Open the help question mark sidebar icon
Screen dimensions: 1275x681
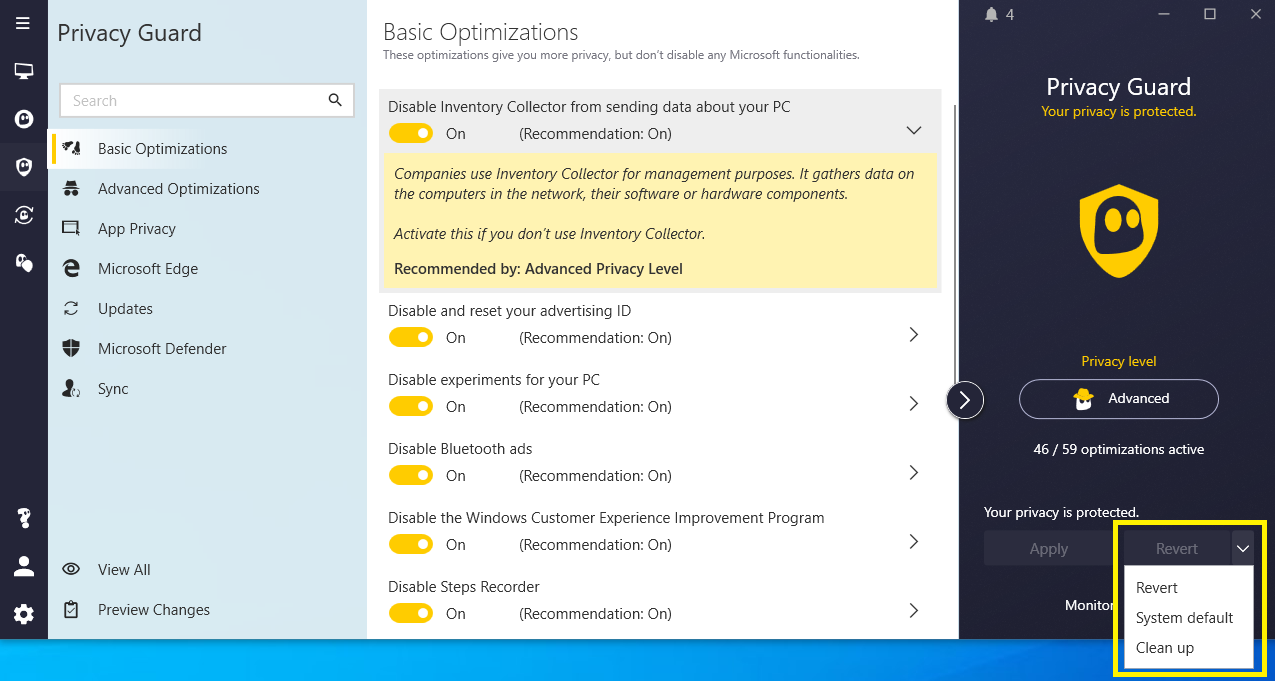pyautogui.click(x=23, y=518)
